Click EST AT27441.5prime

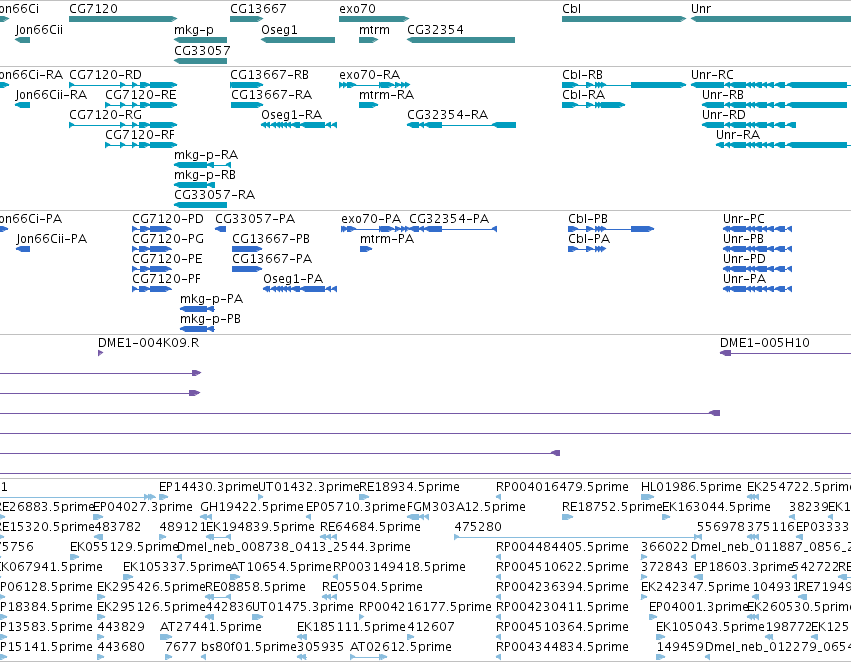point(211,627)
